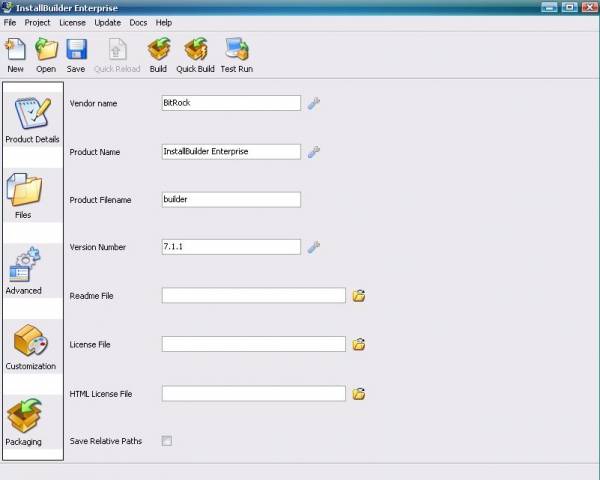Screen dimensions: 600x480
Task: Launch Test Run from the toolbar
Action: click(236, 55)
